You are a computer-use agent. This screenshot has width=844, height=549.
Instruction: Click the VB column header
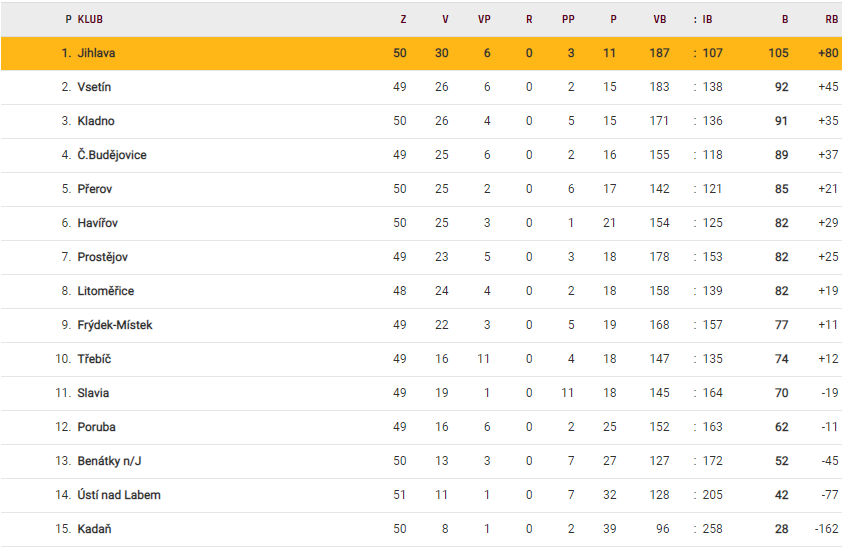(659, 19)
